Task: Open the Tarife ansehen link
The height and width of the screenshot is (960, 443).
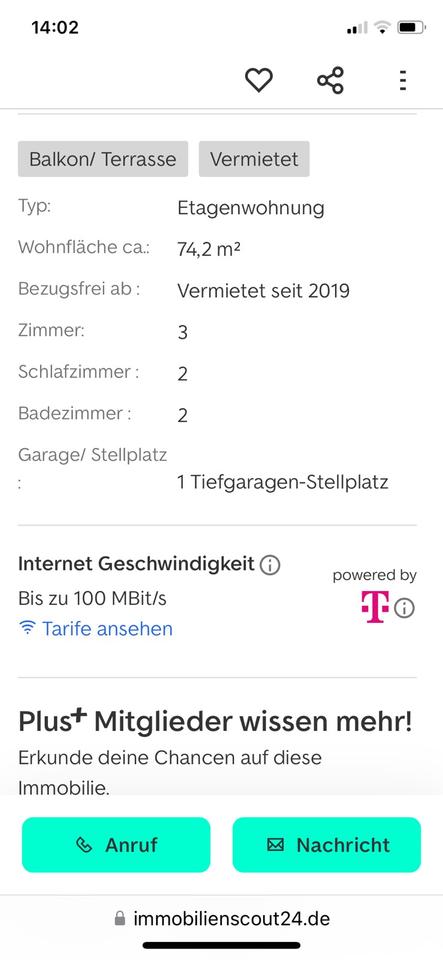Action: [x=107, y=629]
